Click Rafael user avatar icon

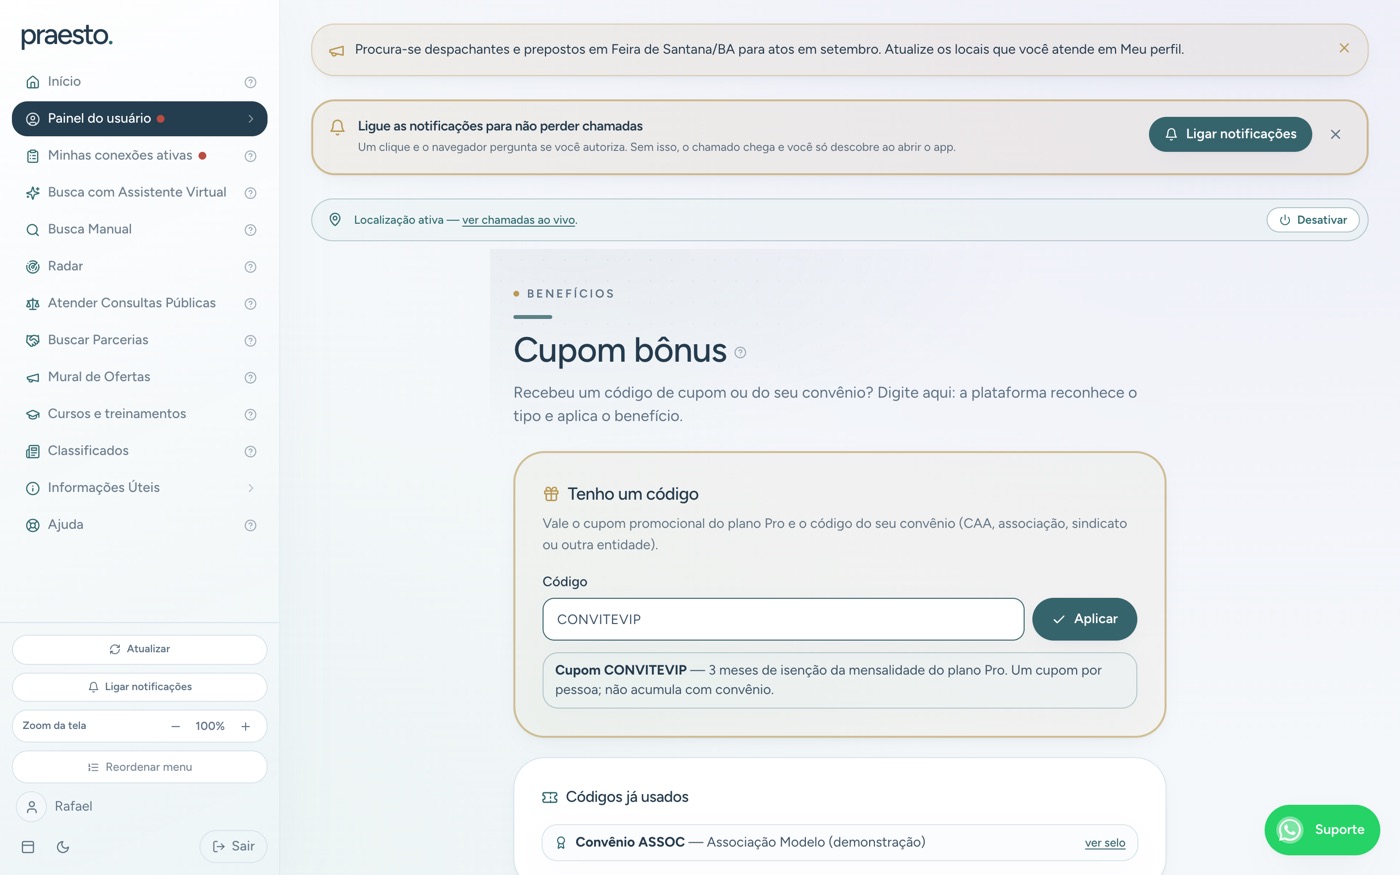tap(31, 806)
